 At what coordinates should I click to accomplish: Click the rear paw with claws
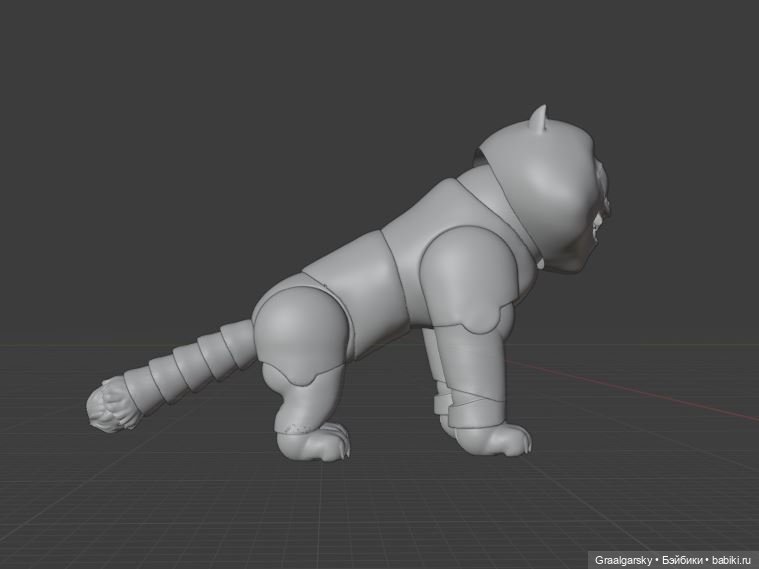coord(315,443)
